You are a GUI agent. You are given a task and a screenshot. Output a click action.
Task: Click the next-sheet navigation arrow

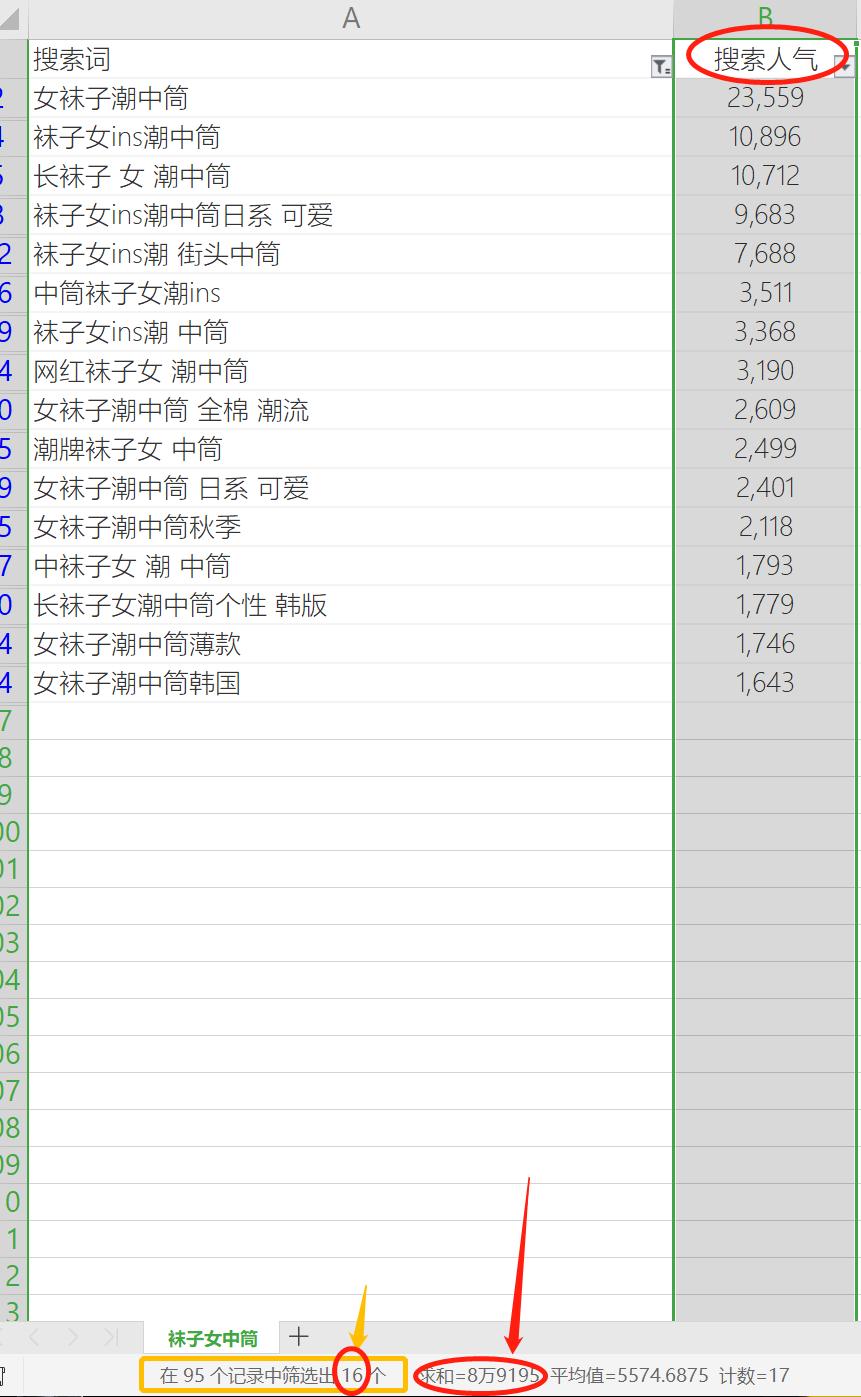pyautogui.click(x=72, y=1336)
